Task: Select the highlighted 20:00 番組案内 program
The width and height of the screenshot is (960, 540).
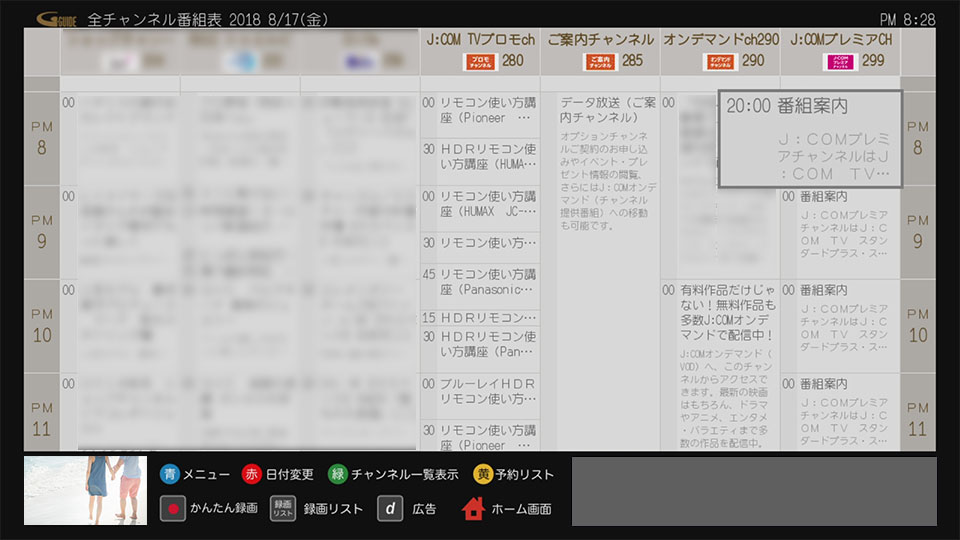Action: [x=810, y=139]
